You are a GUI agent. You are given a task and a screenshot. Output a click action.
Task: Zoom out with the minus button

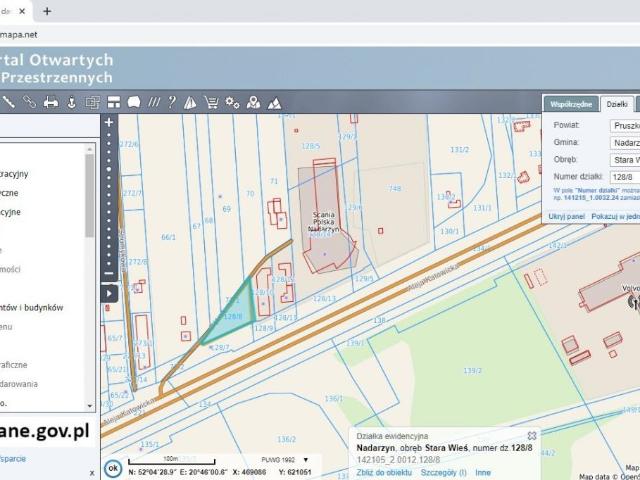pyautogui.click(x=109, y=274)
